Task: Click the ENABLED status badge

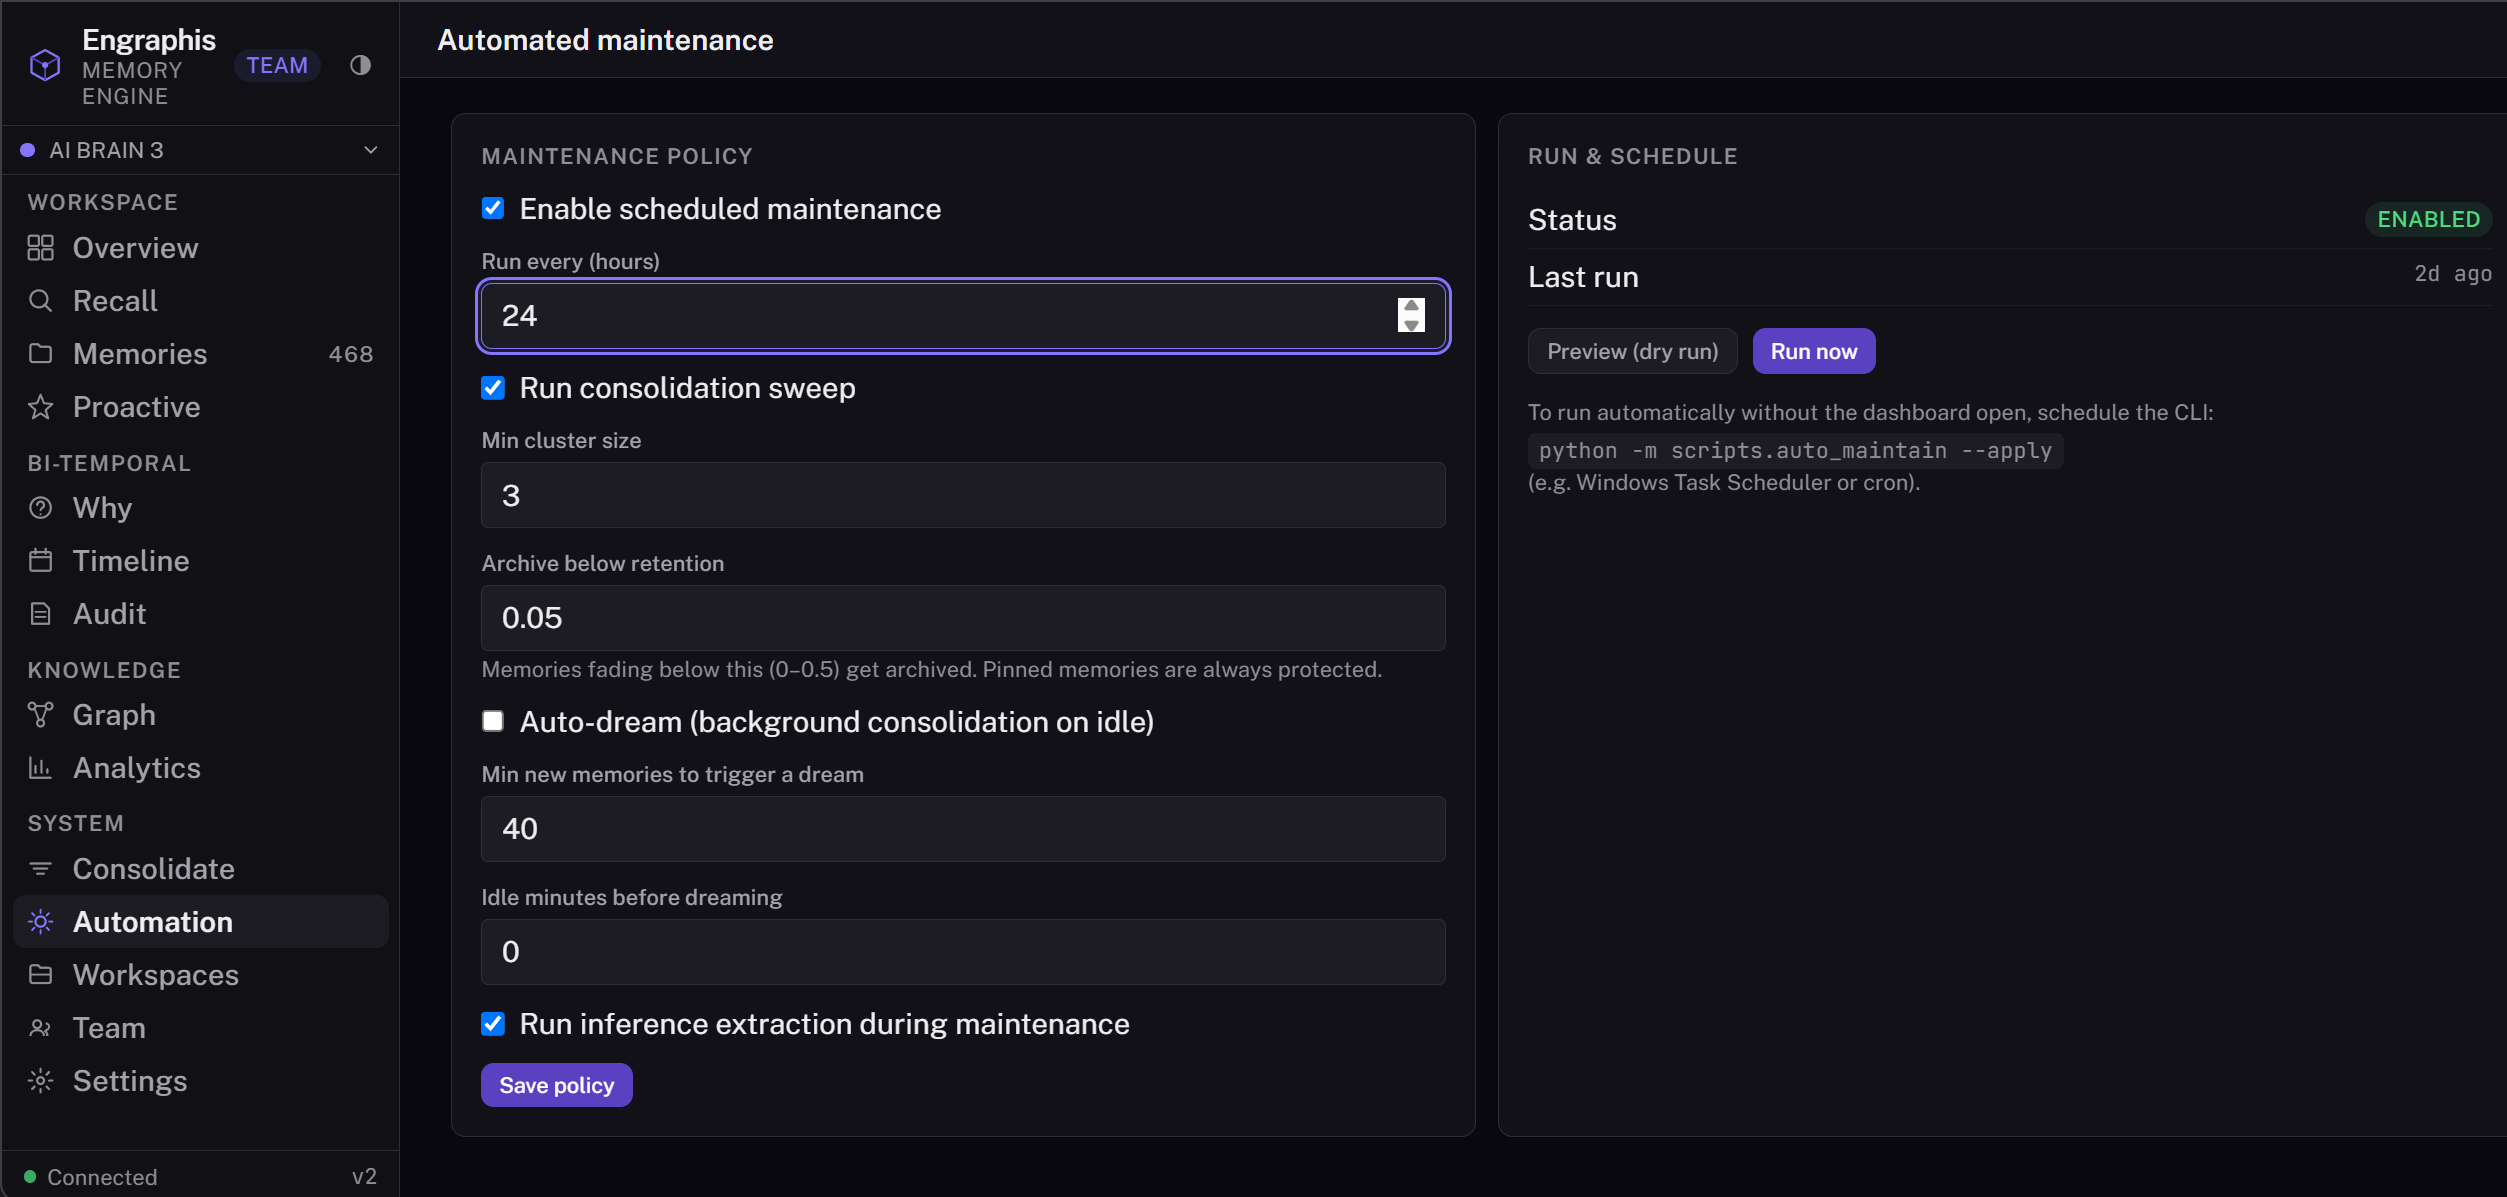Action: 2428,220
